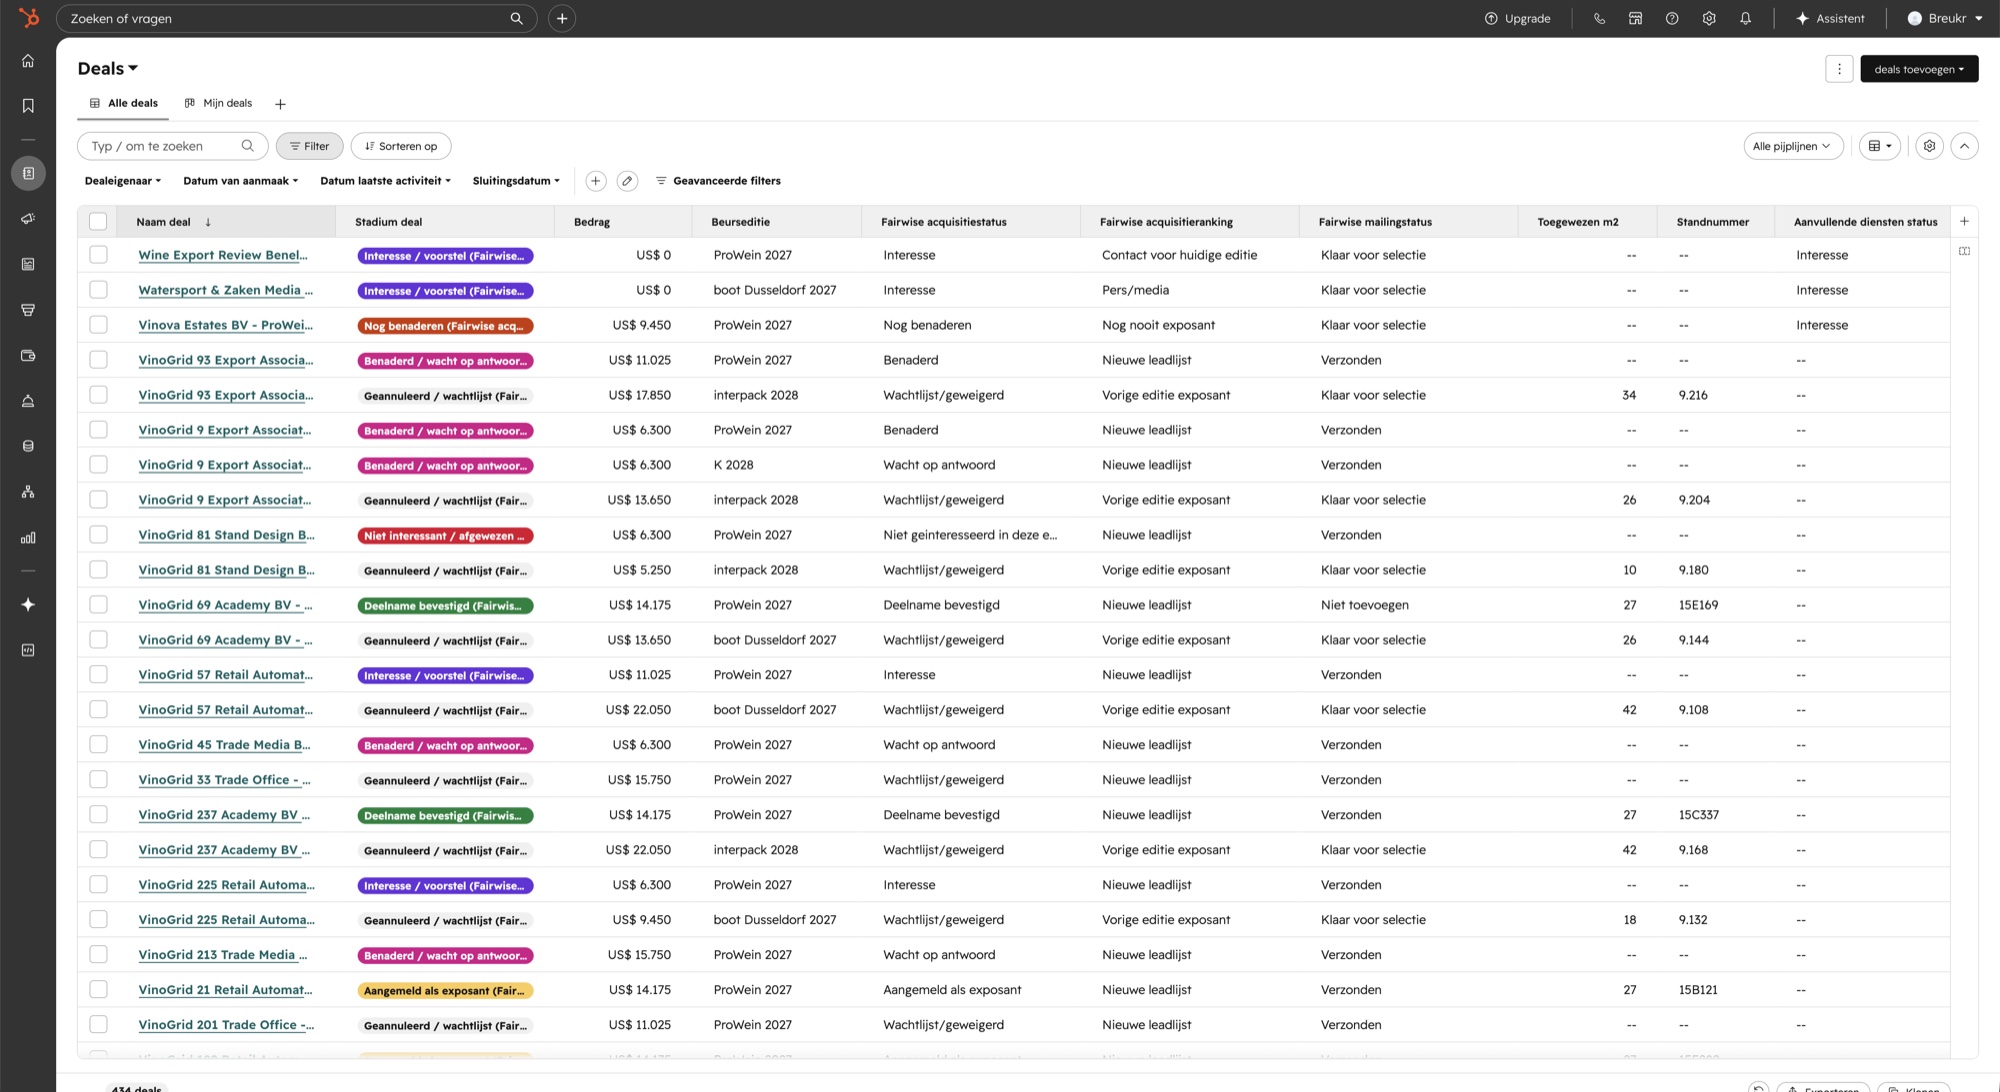Open Datum van aanmaak filter dropdown
The image size is (2000, 1092).
pyautogui.click(x=241, y=181)
